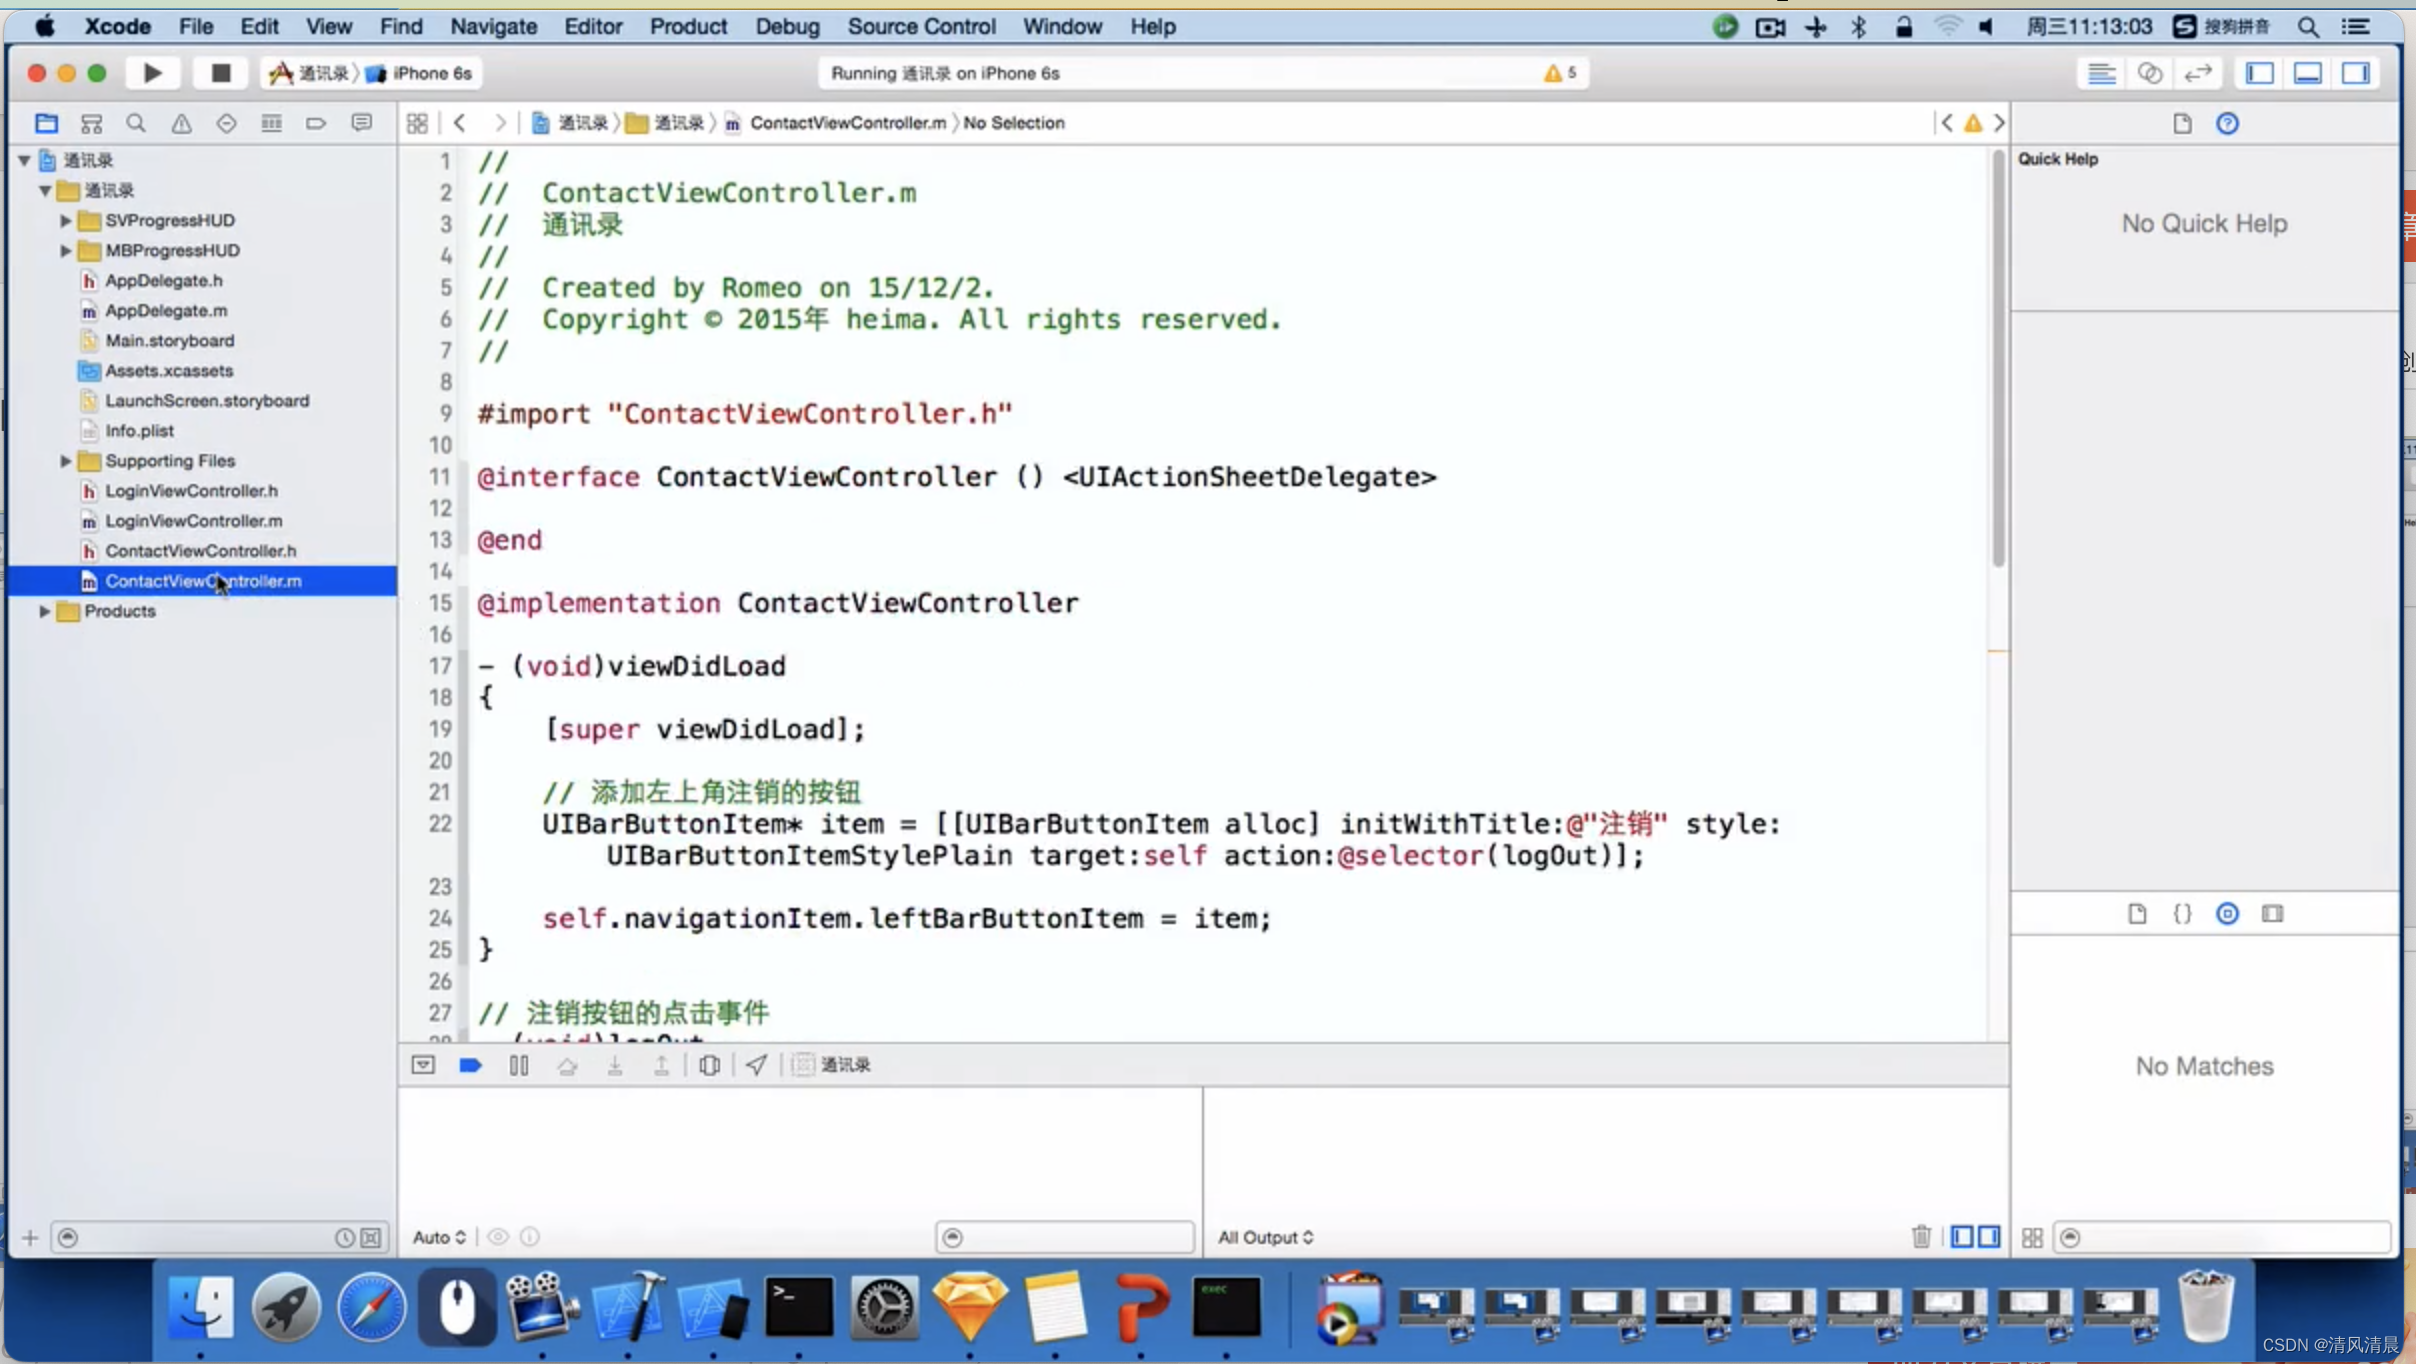Open the File Template library

pyautogui.click(x=2137, y=913)
